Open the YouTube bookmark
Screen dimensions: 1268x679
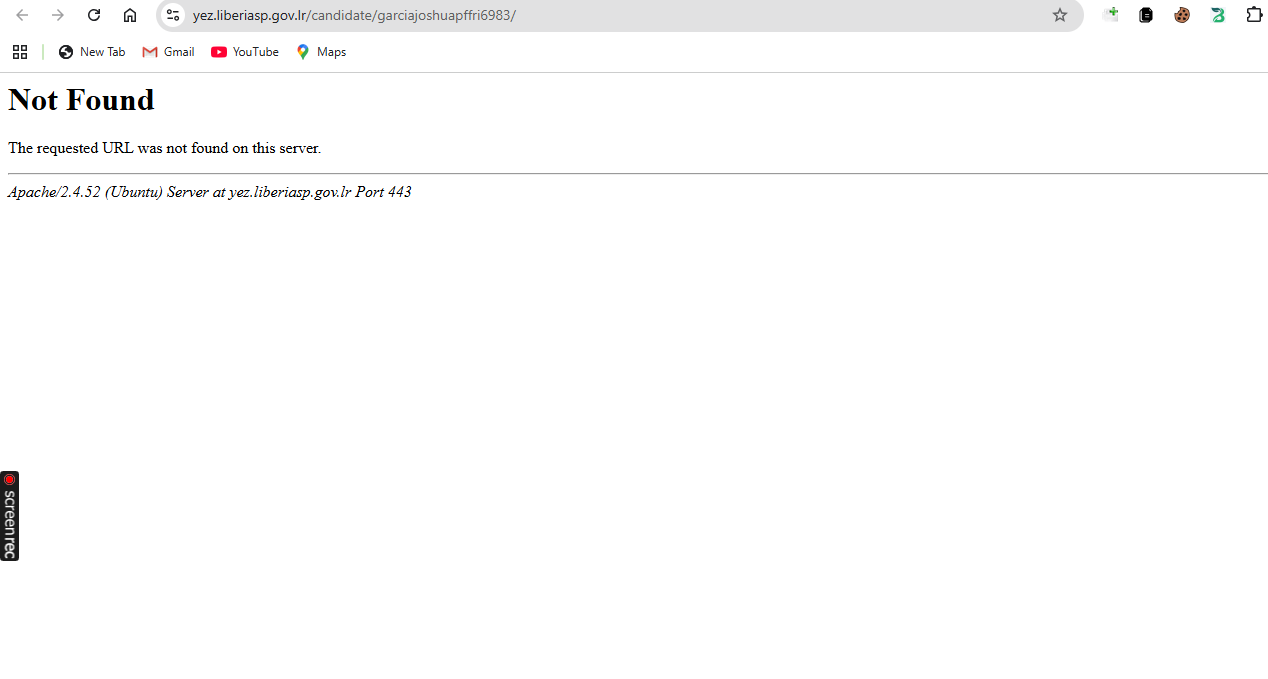245,52
